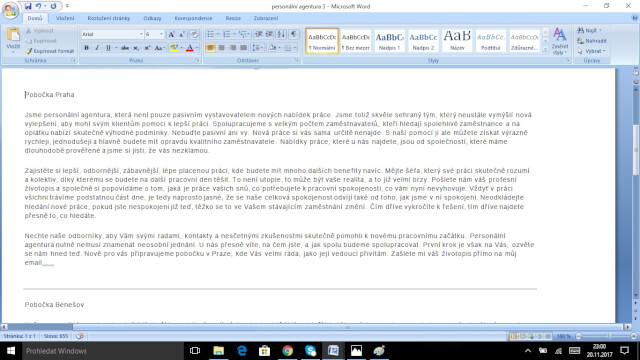Click the Kopírovat formát painter
The image size is (640, 360).
pos(50,51)
